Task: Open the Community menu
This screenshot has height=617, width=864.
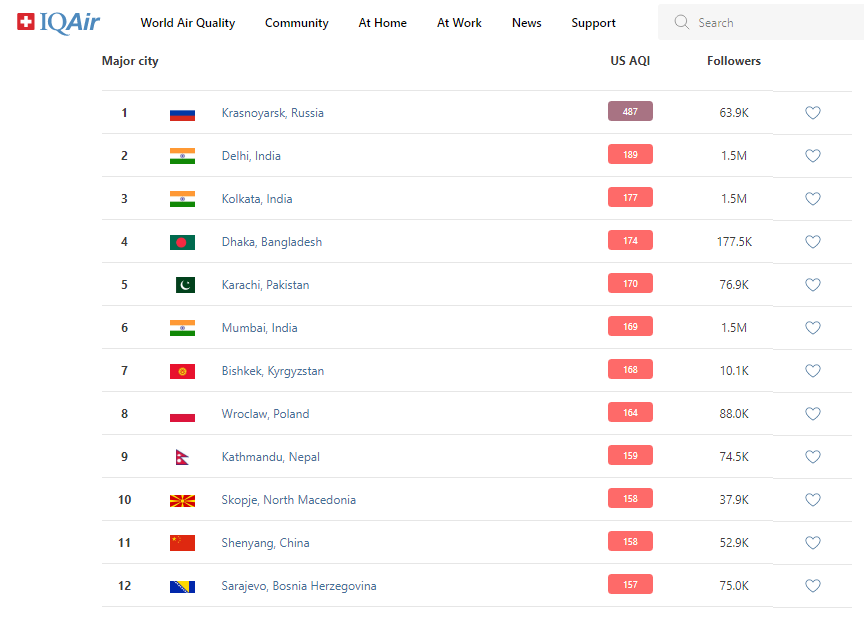Action: (297, 23)
